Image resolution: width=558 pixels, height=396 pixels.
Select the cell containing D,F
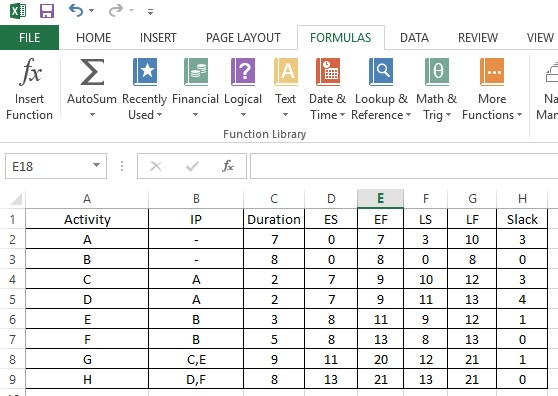[196, 379]
